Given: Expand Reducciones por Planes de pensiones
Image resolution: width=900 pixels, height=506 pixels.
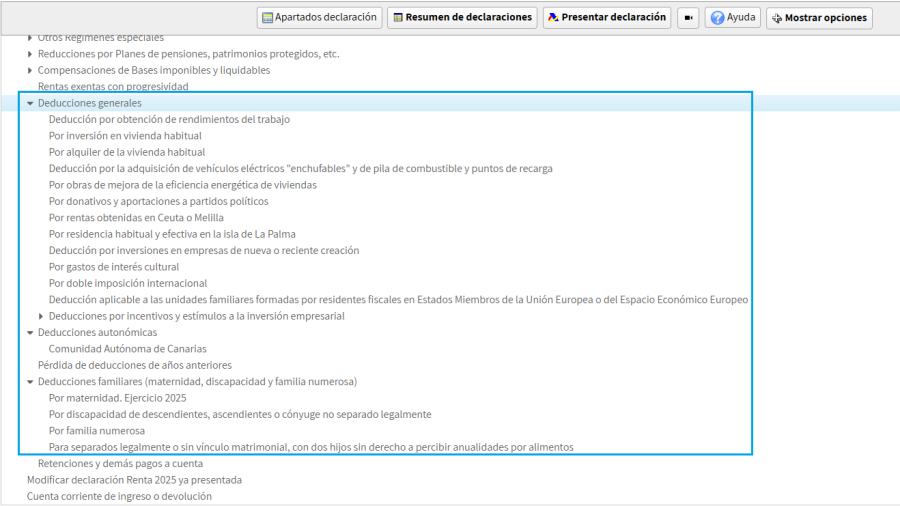Looking at the screenshot, I should pyautogui.click(x=30, y=54).
